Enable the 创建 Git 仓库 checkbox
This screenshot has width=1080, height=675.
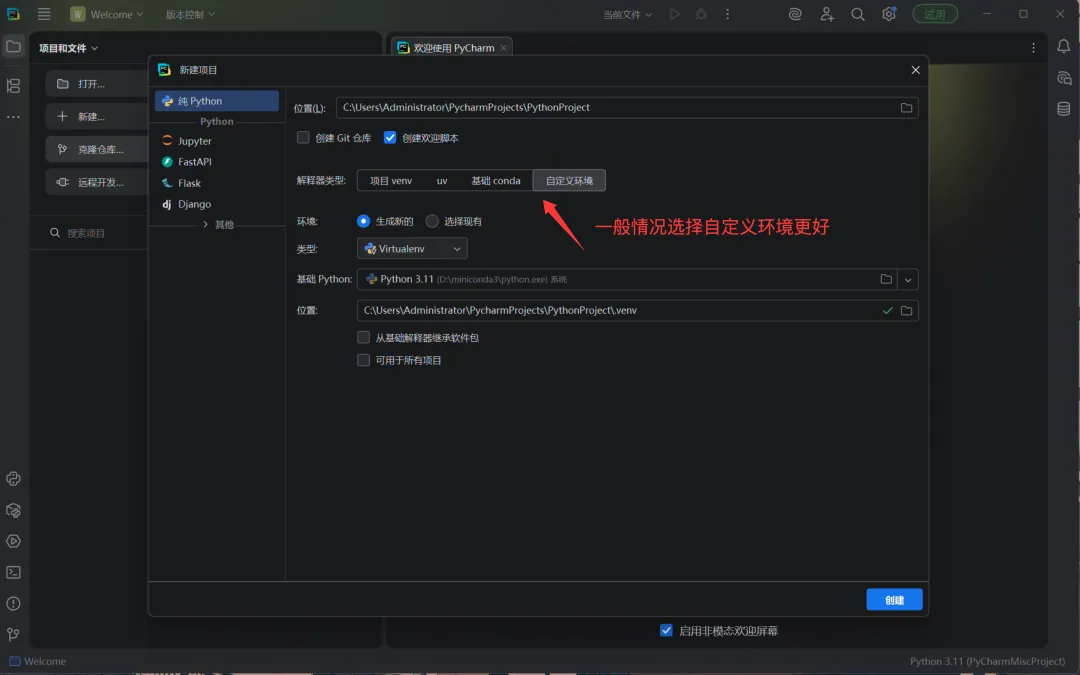(303, 138)
